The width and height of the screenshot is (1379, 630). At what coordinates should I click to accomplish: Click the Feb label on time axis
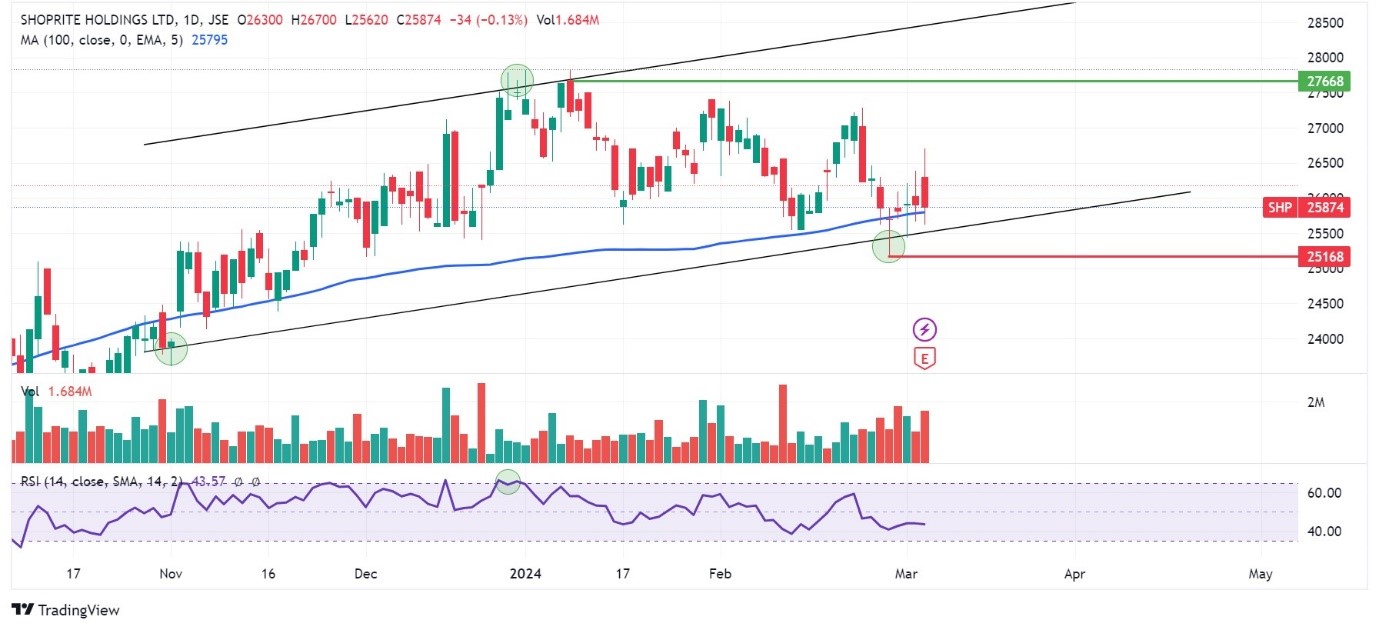coord(718,575)
